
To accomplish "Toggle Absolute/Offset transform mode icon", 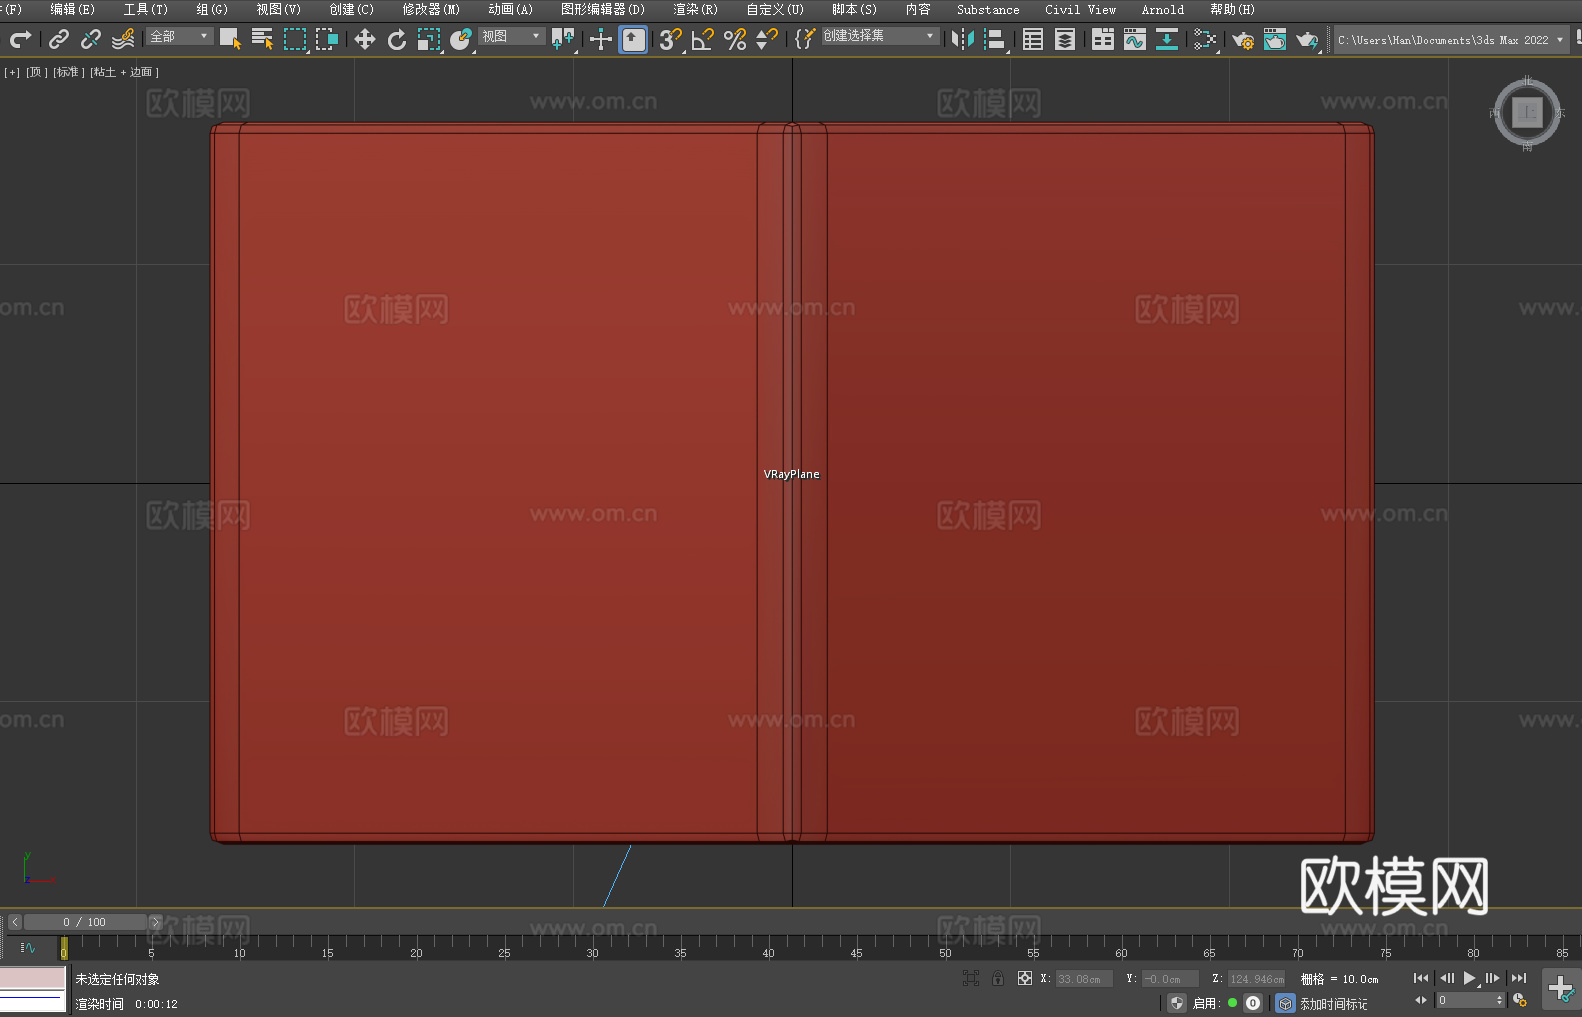I will (1025, 978).
